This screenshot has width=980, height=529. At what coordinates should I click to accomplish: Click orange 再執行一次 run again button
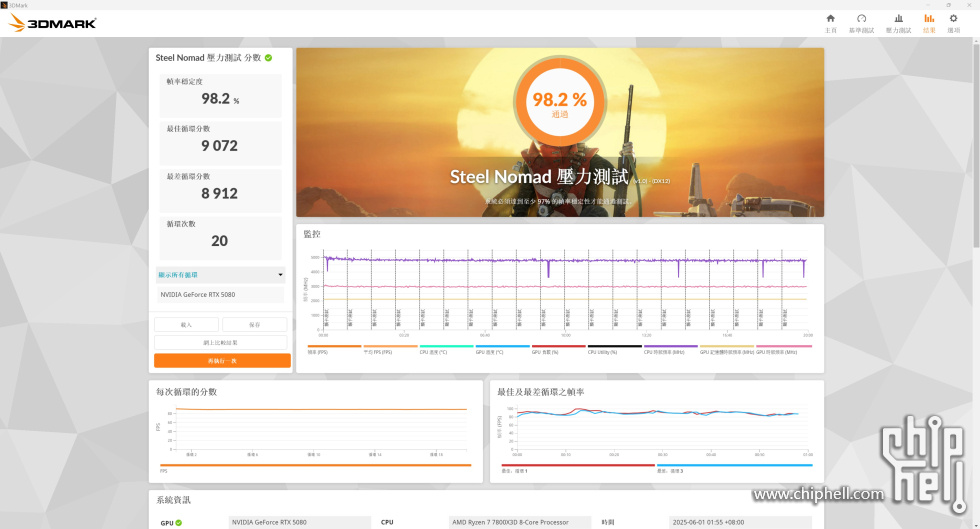click(222, 361)
